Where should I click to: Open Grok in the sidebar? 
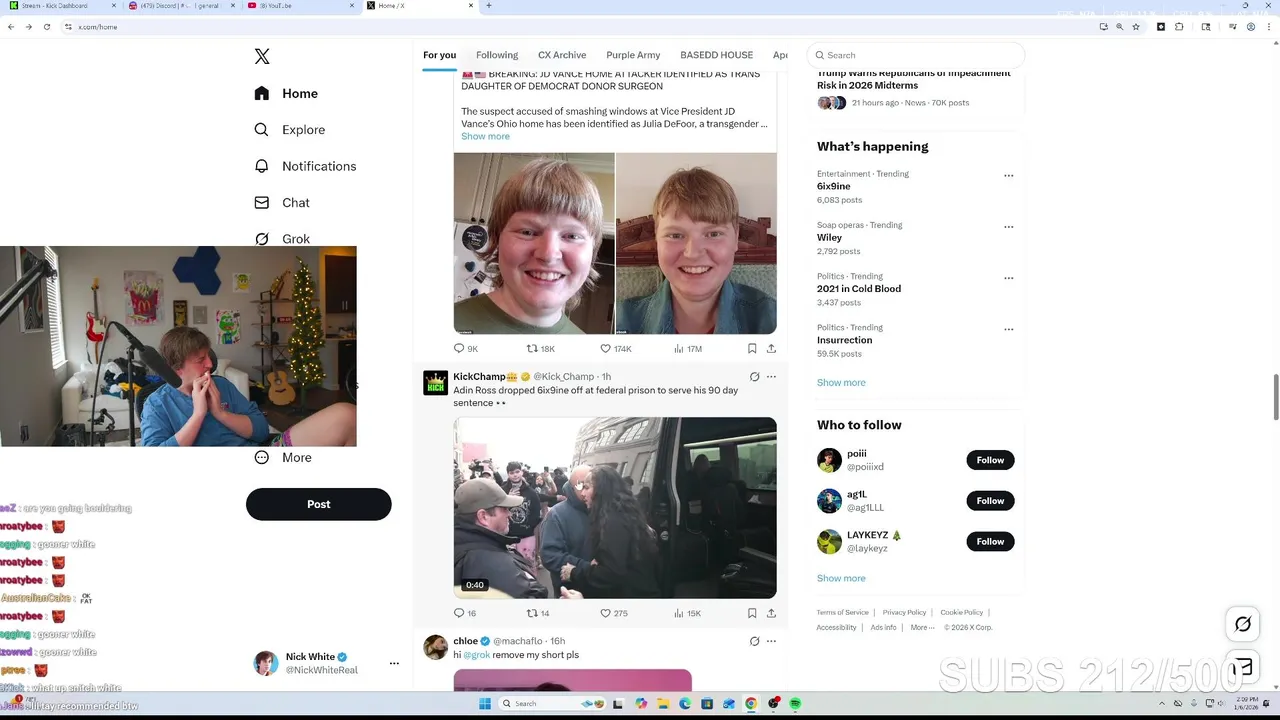(282, 239)
